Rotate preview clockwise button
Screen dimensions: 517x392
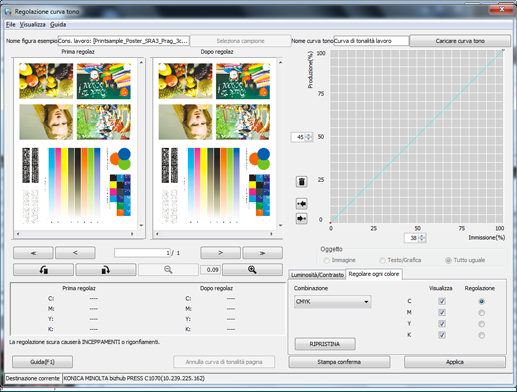(106, 270)
